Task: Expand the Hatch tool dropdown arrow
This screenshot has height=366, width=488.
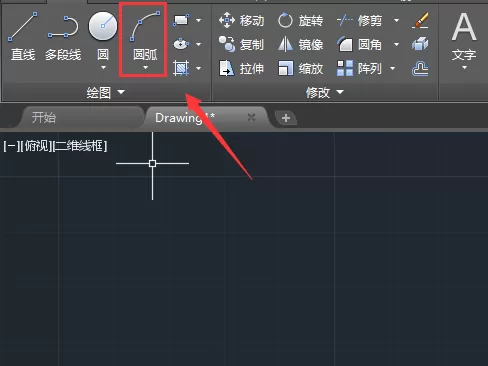Action: 198,68
